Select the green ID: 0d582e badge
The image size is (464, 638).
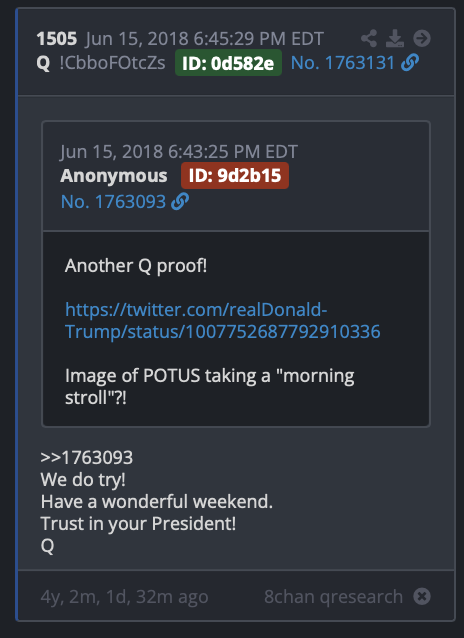(228, 63)
